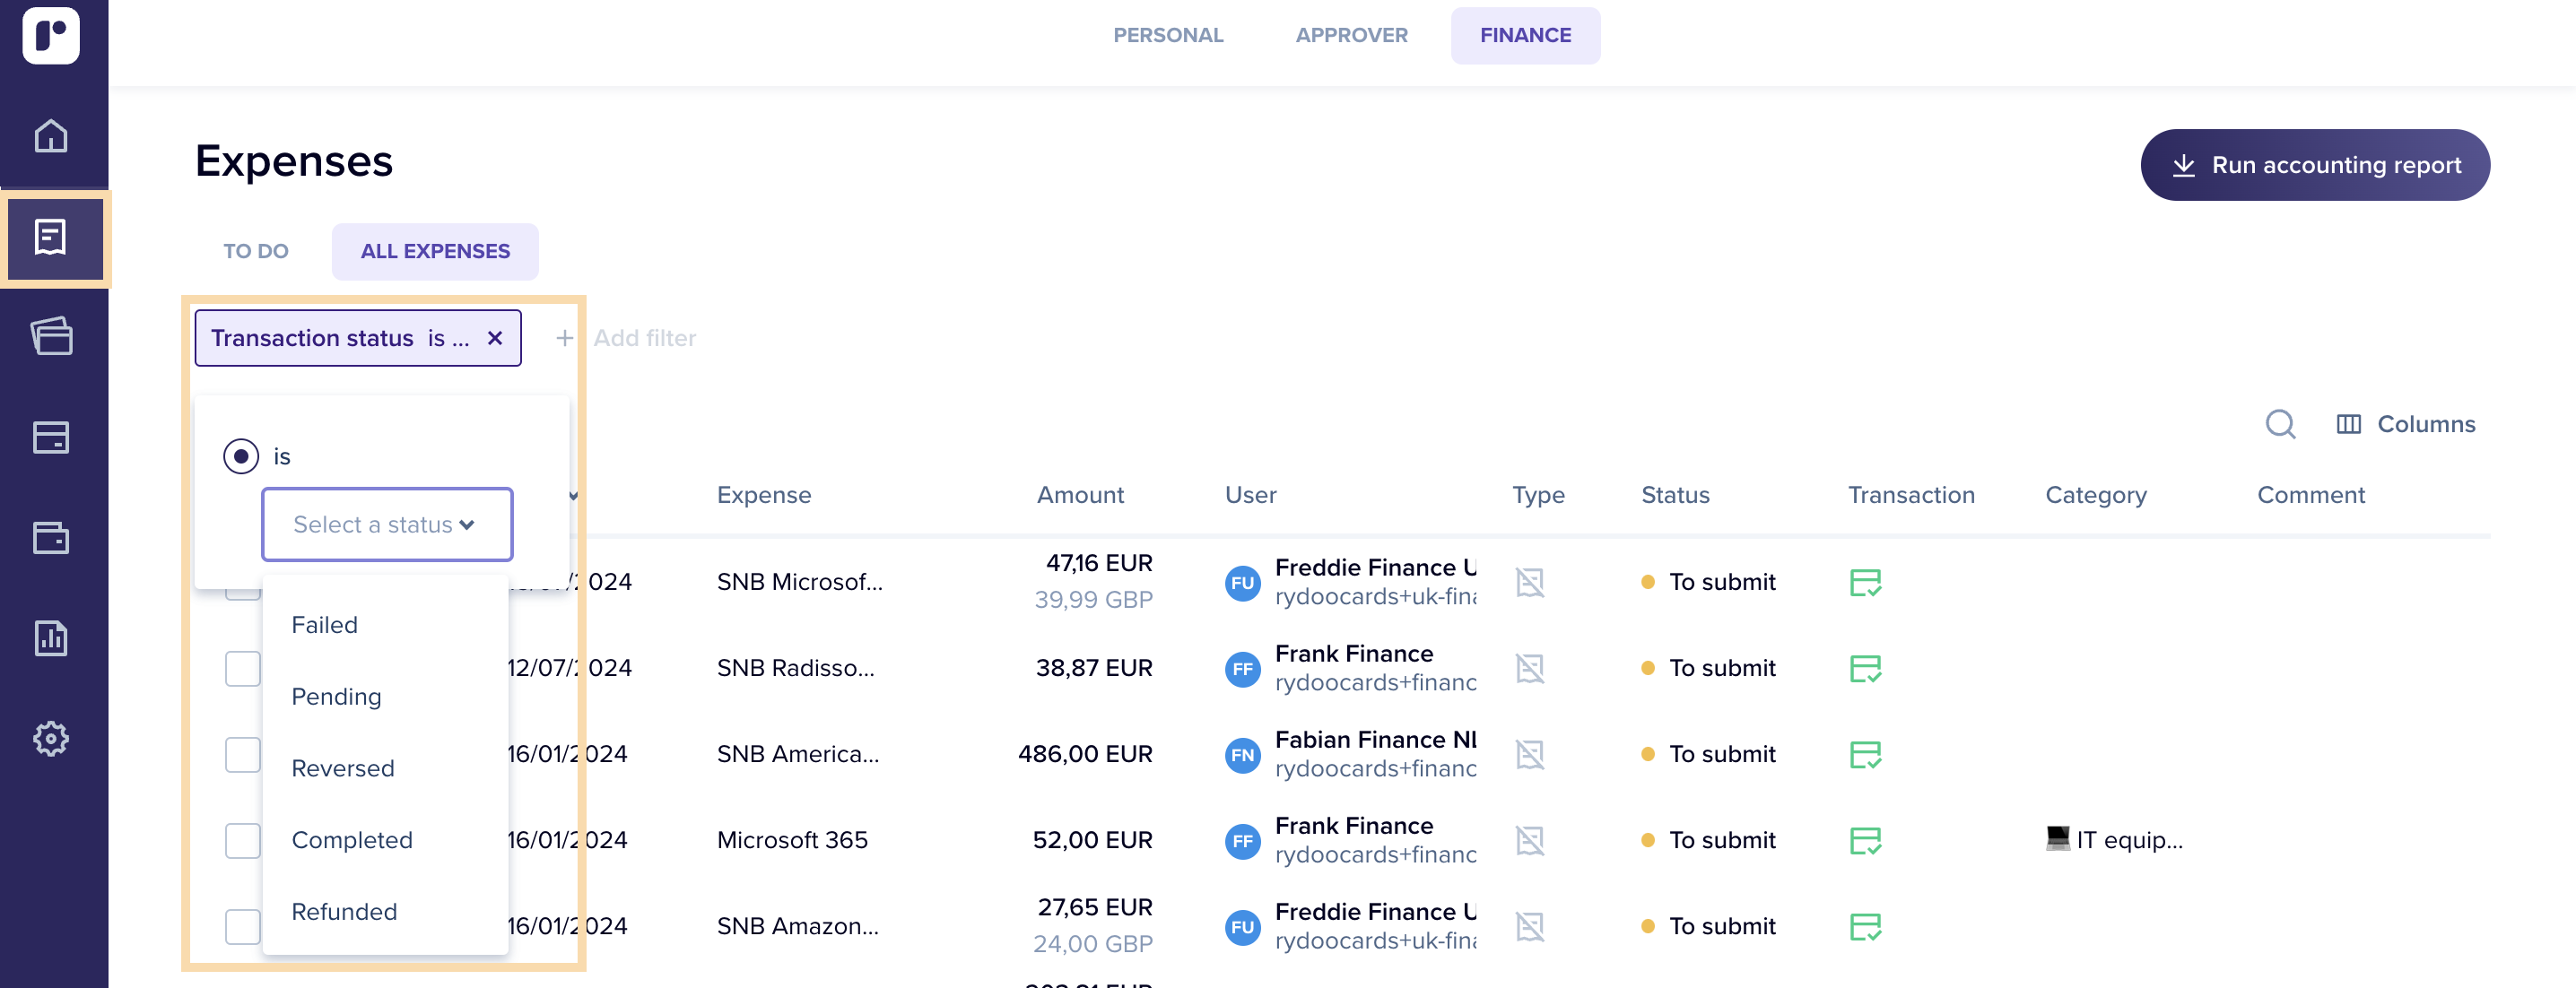Screen dimensions: 2576x988
Task: Tick the checkbox for SNB America row
Action: click(x=243, y=754)
